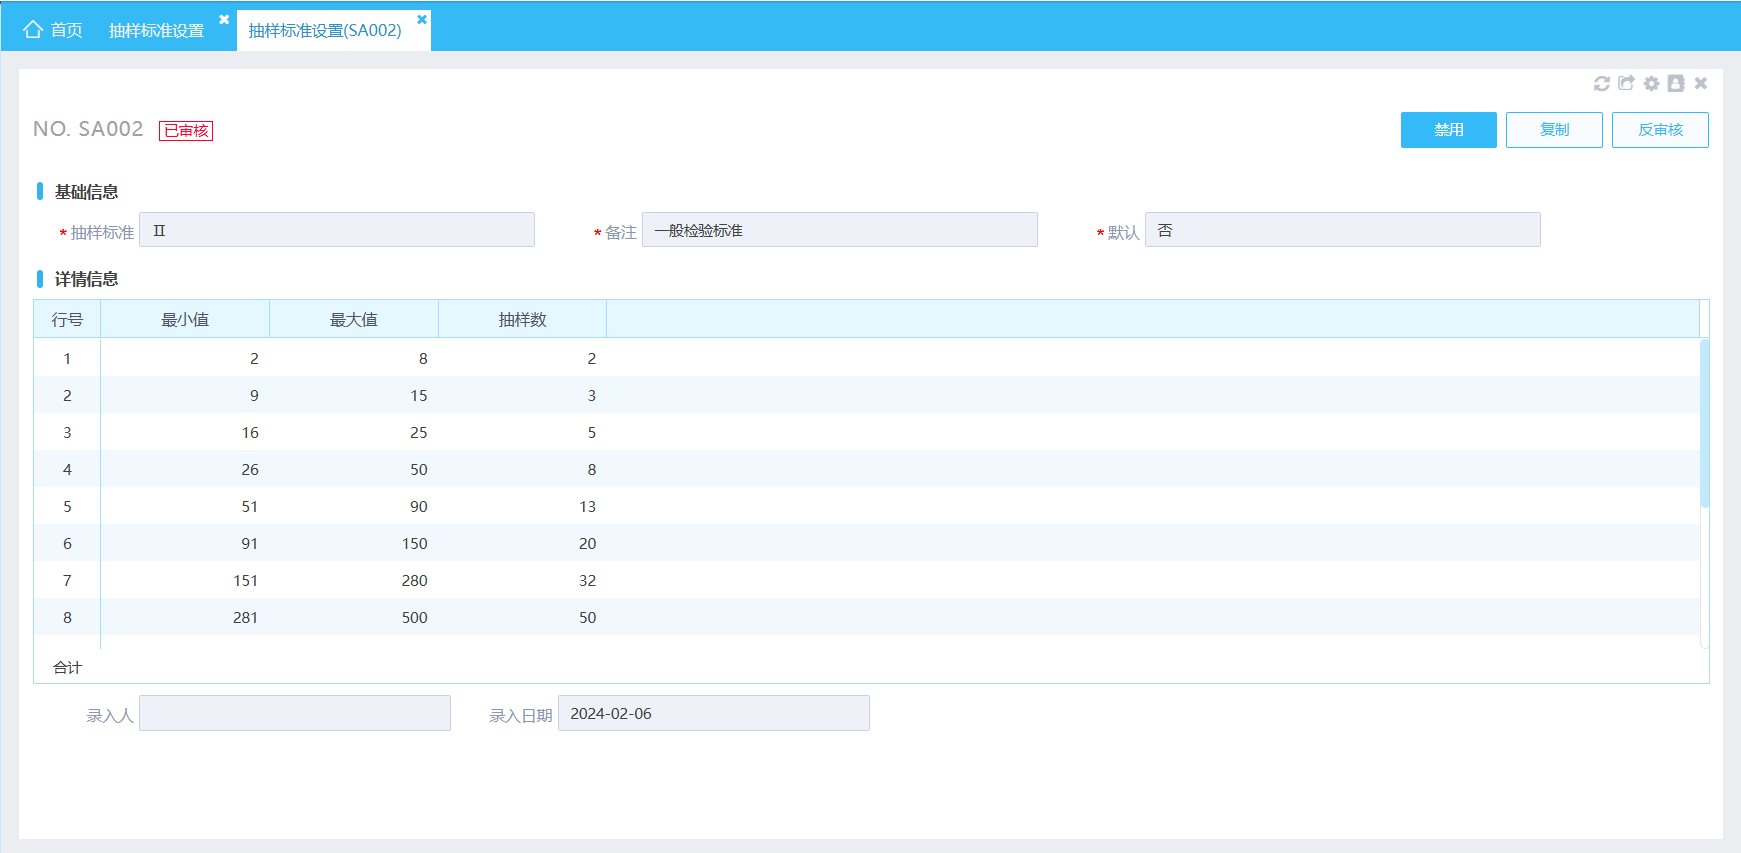This screenshot has width=1741, height=853.
Task: Click the 复制 button
Action: click(x=1555, y=130)
